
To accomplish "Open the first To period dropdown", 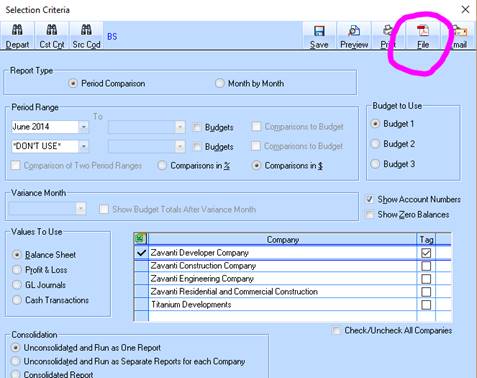I will 180,127.
